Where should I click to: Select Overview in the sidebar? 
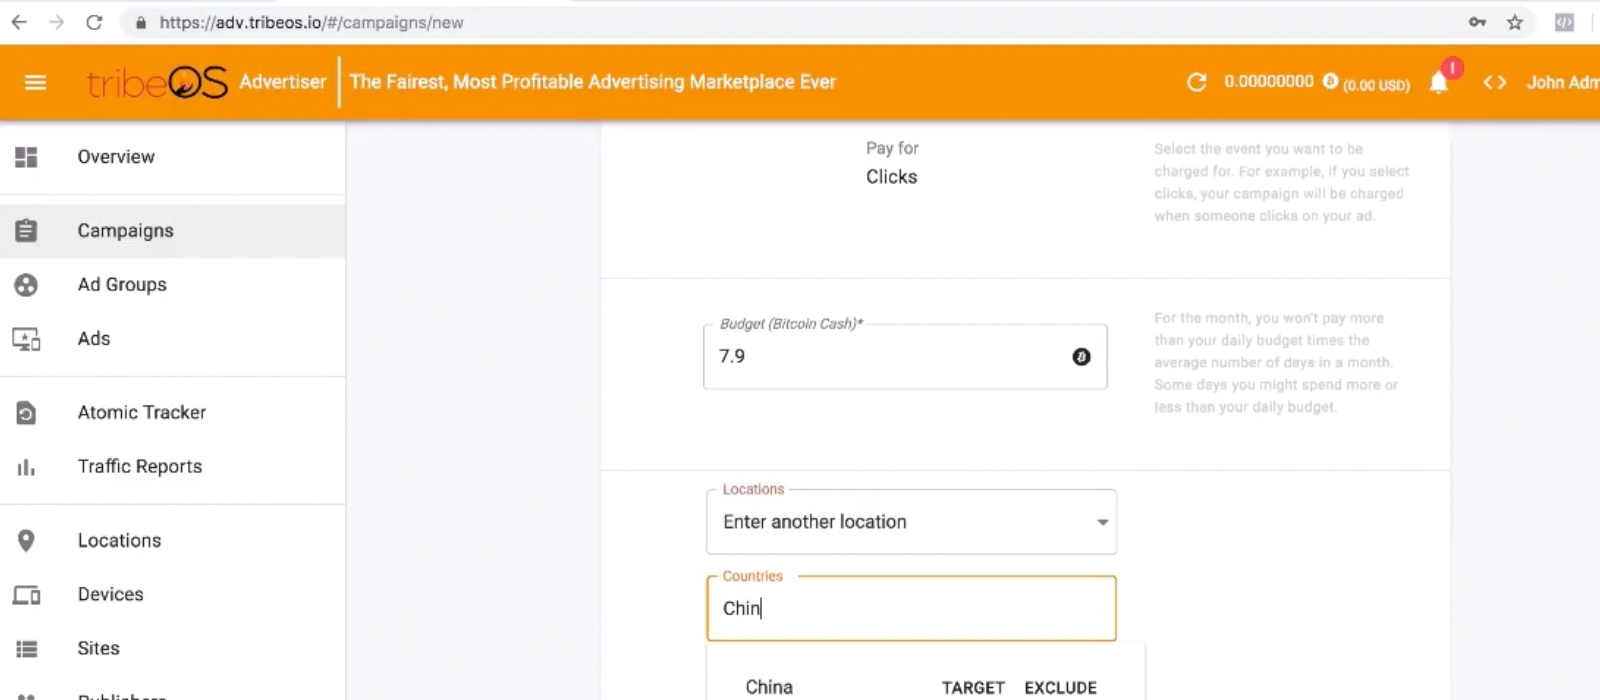[26, 156]
